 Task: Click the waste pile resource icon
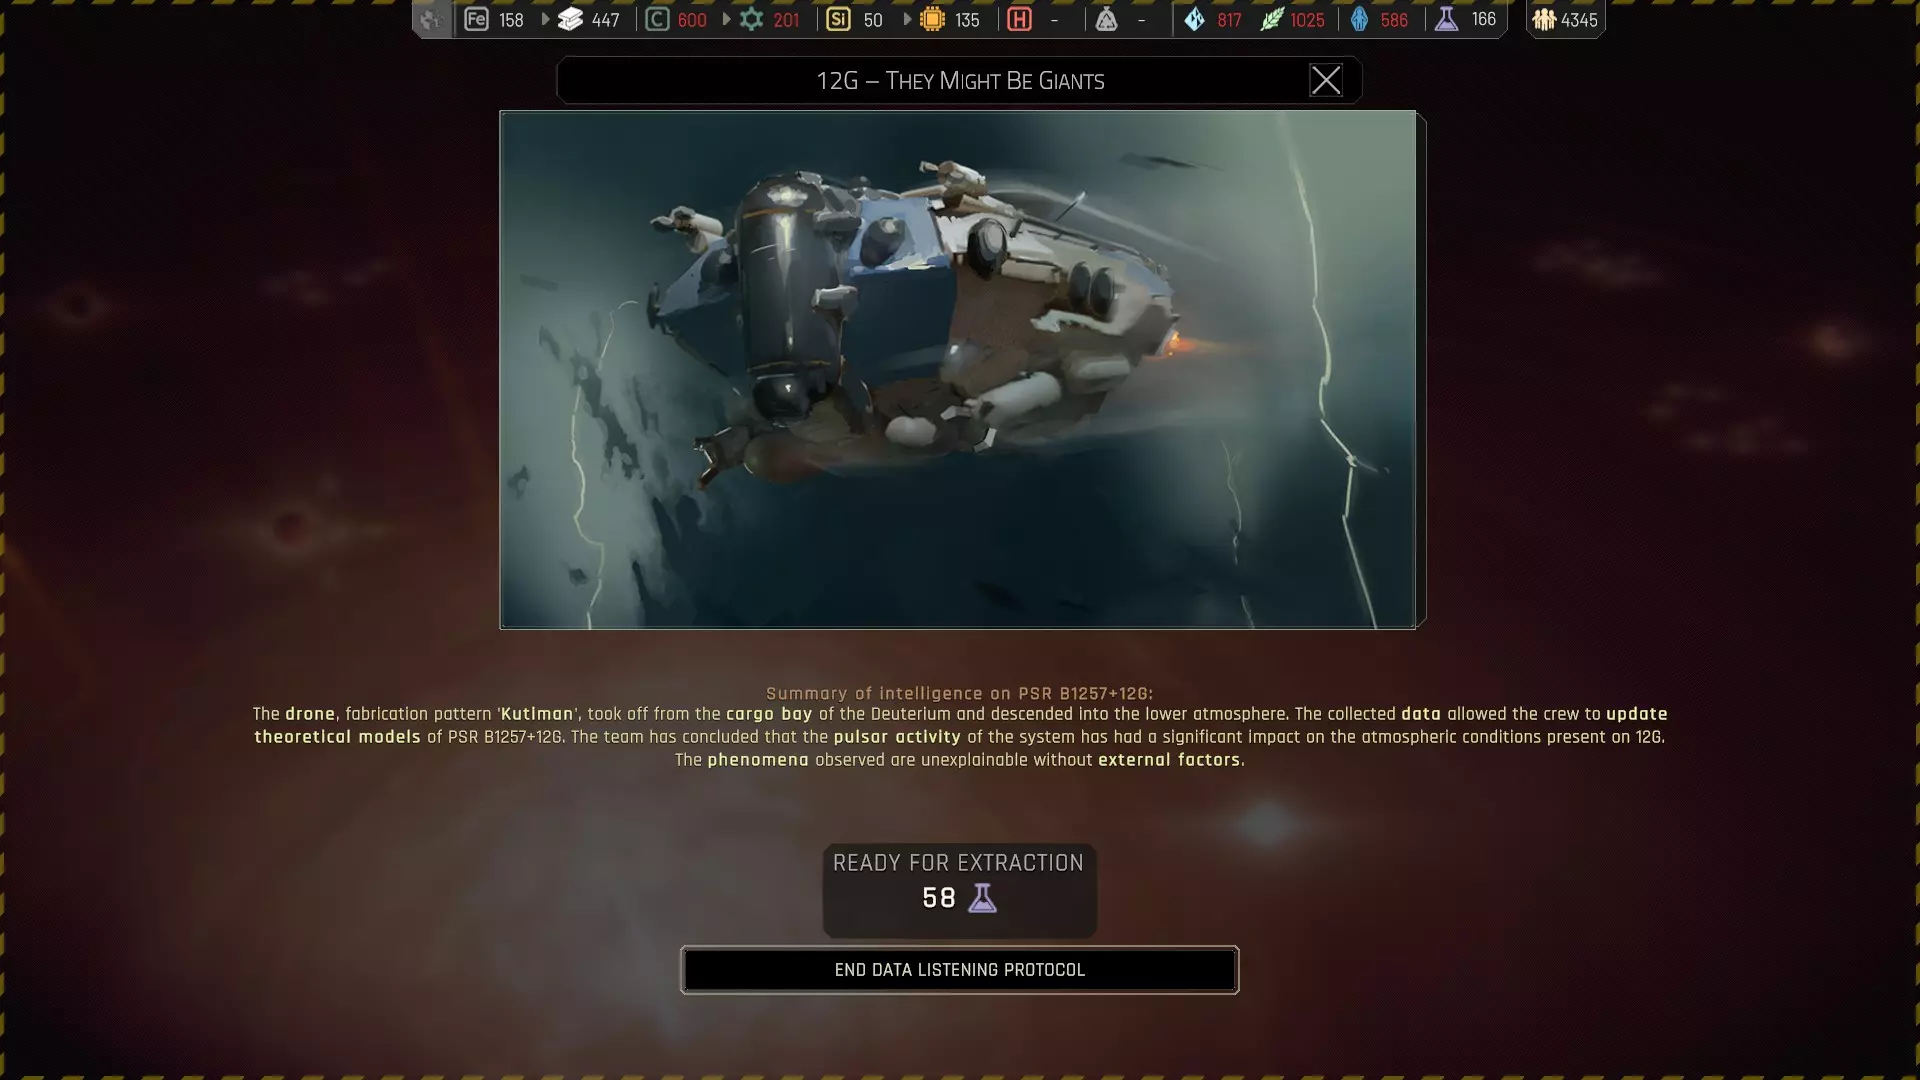coord(1106,19)
